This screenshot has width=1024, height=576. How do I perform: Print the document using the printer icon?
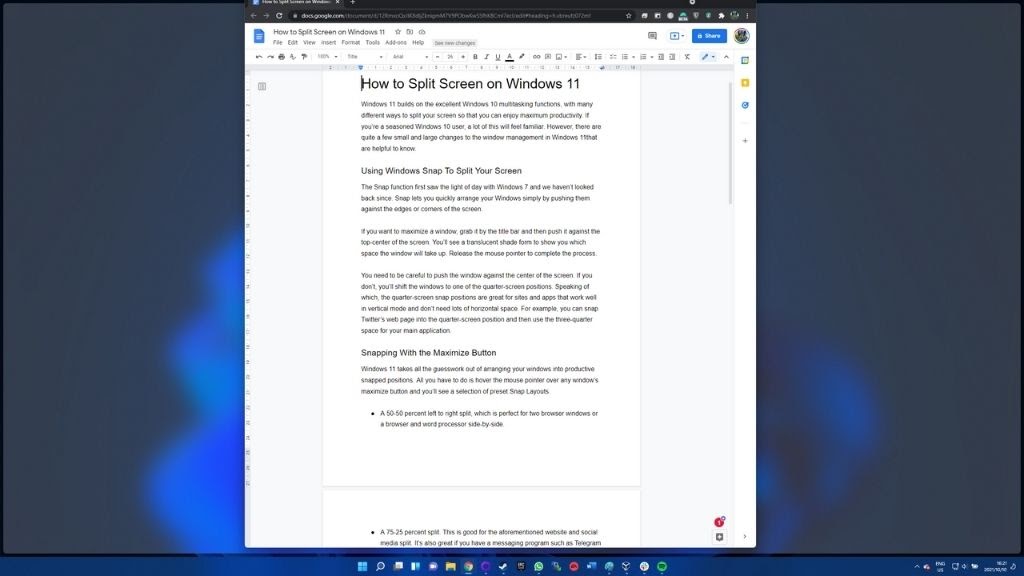[281, 57]
